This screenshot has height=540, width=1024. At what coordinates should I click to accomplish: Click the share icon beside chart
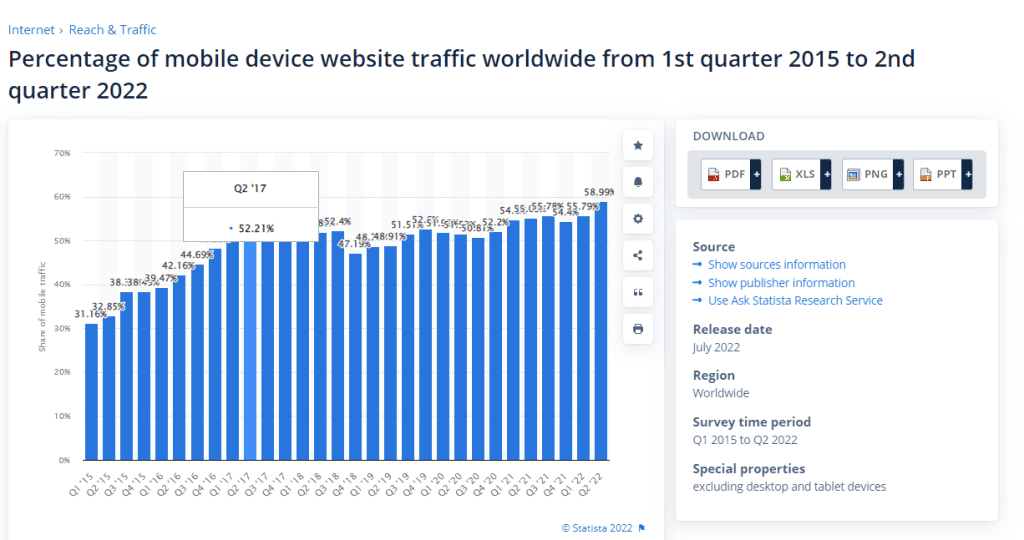(x=638, y=255)
